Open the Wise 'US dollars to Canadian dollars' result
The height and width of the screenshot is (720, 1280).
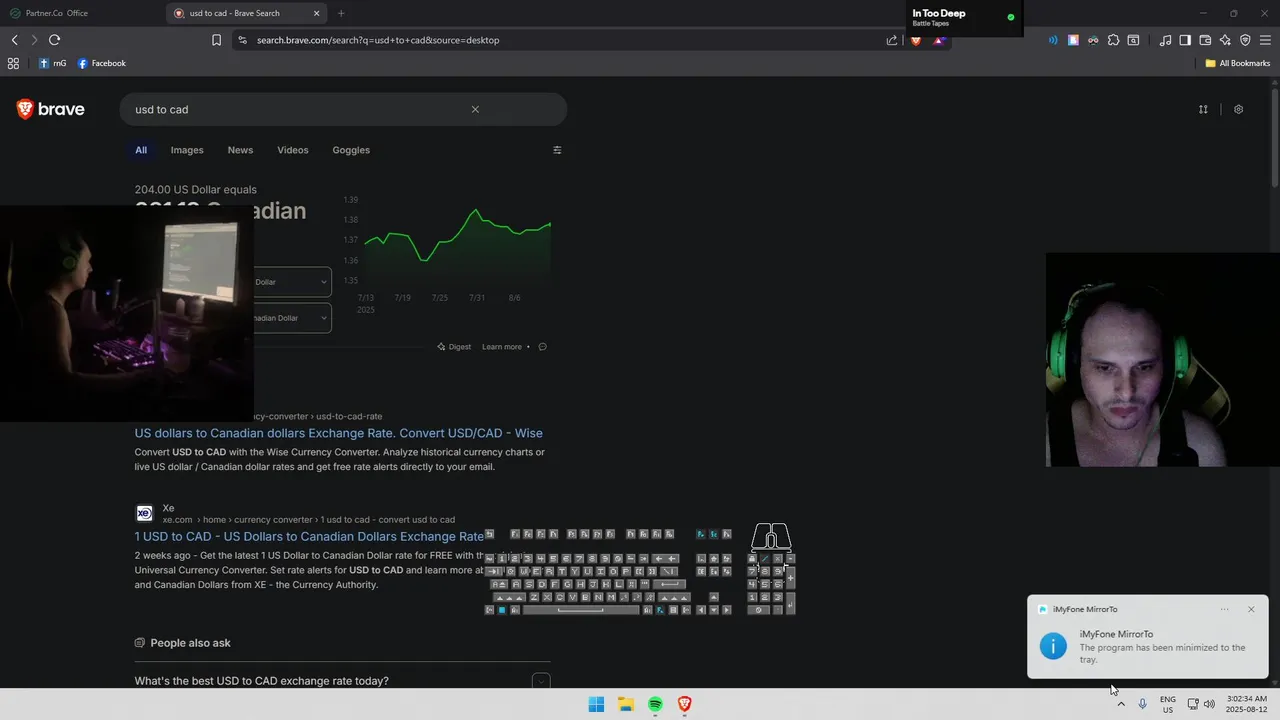click(339, 433)
